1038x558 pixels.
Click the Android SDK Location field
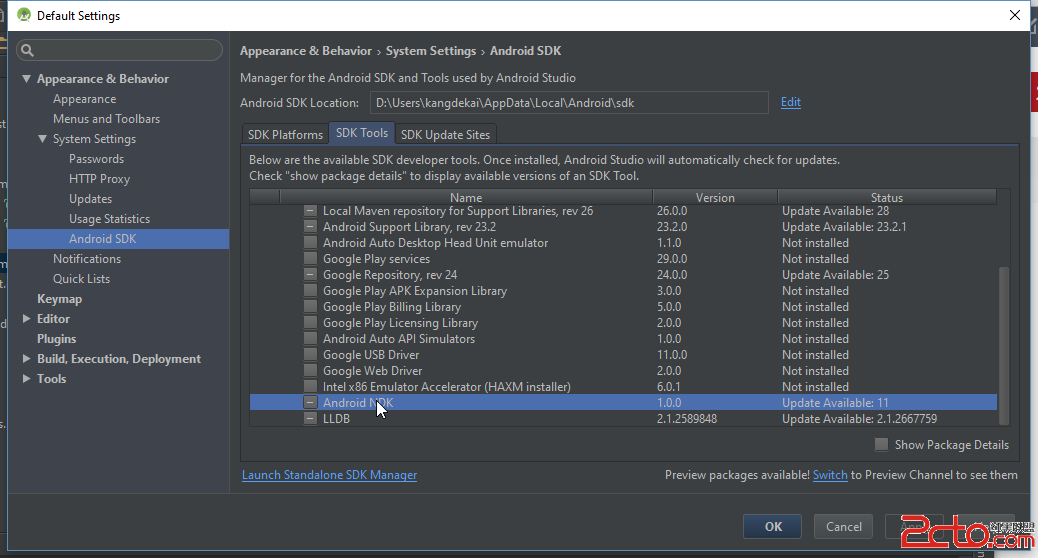568,102
